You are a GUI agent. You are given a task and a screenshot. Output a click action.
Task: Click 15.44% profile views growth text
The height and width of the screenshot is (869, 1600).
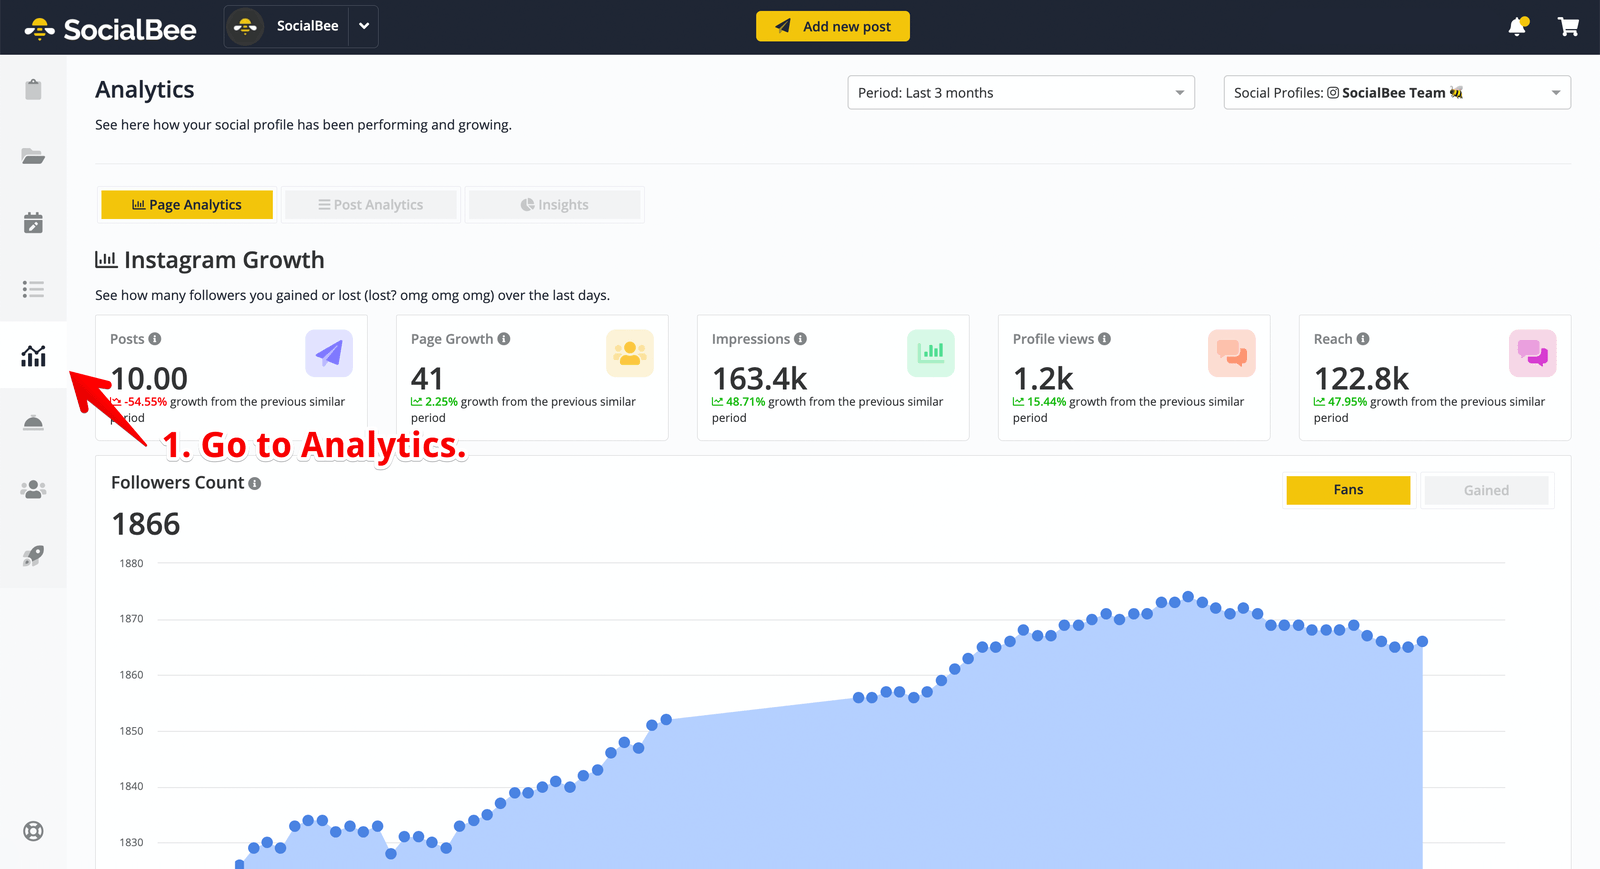tap(1047, 402)
